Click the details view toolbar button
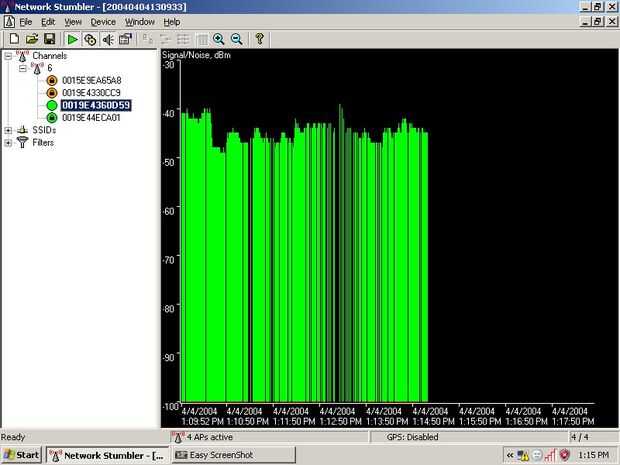This screenshot has width=620, height=465. point(202,39)
